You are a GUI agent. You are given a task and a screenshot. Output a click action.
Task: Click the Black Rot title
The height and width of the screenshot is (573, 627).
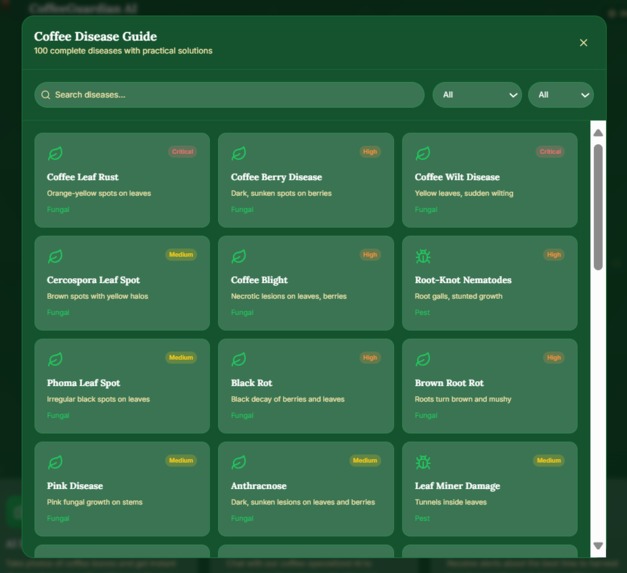coord(252,383)
